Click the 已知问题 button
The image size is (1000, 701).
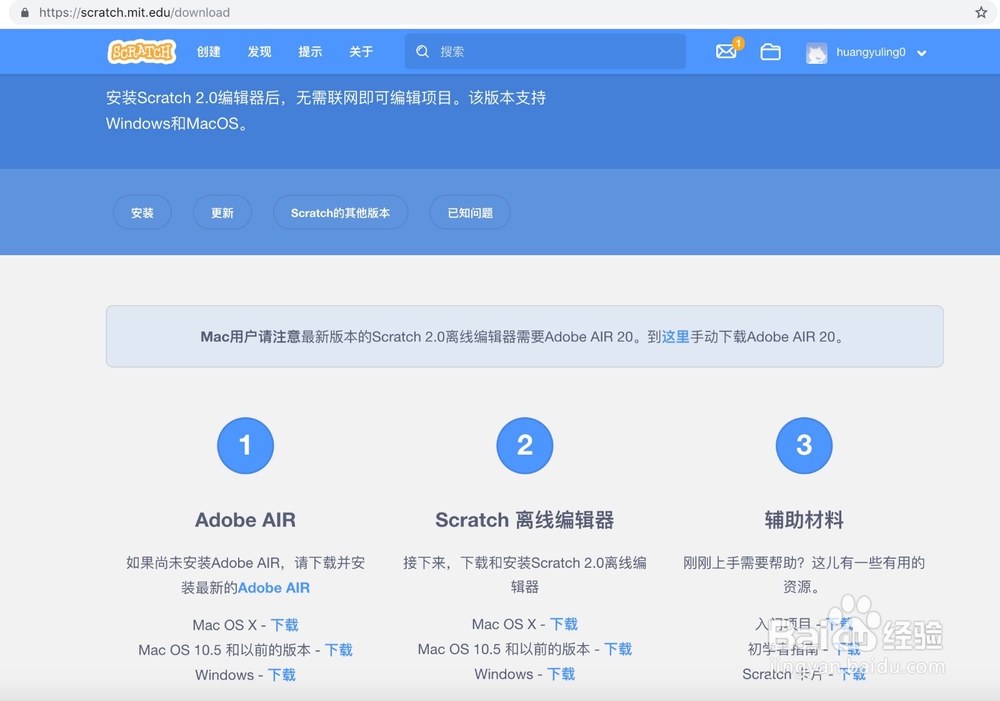click(470, 212)
